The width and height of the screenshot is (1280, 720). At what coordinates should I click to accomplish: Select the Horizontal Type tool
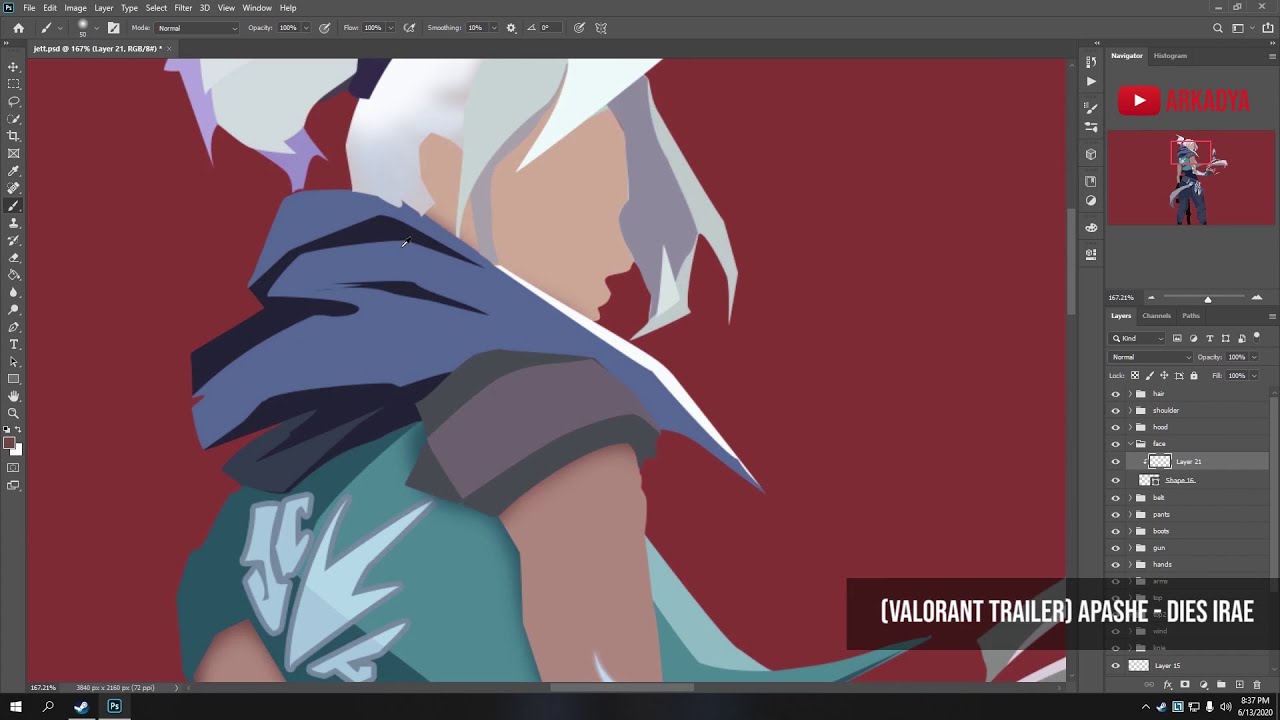[x=14, y=344]
